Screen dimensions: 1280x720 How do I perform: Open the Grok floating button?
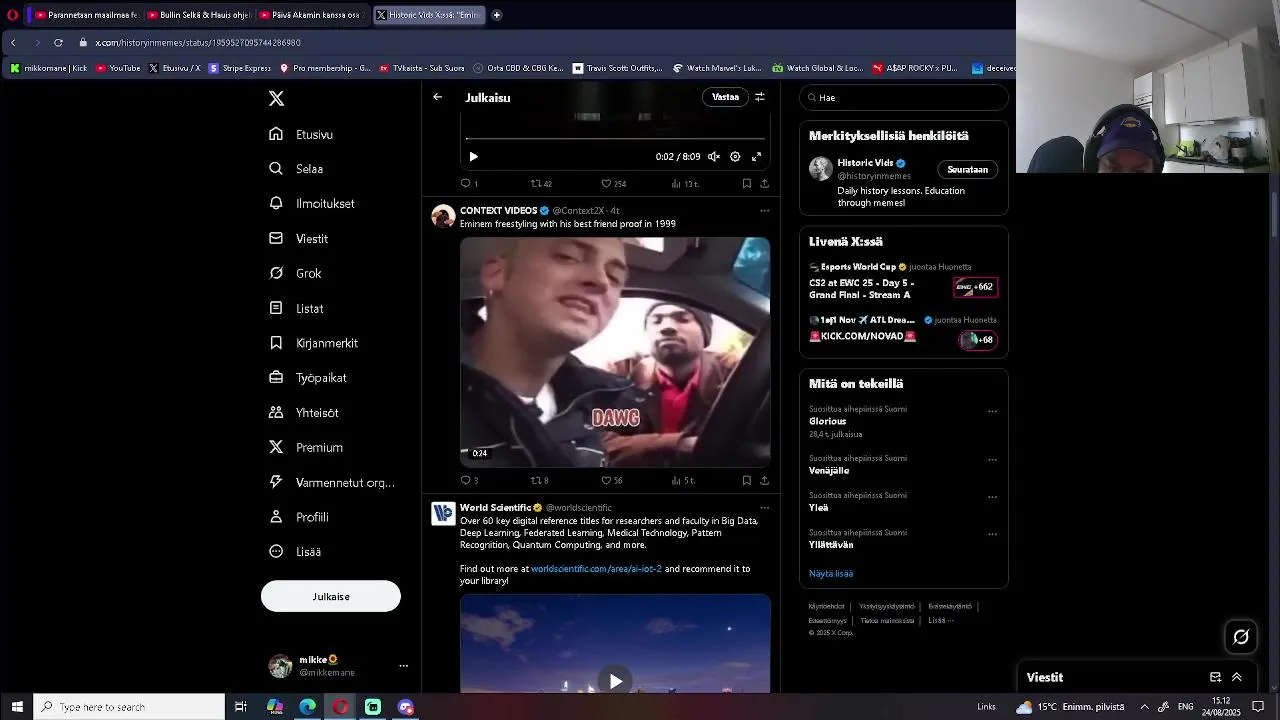(1241, 637)
